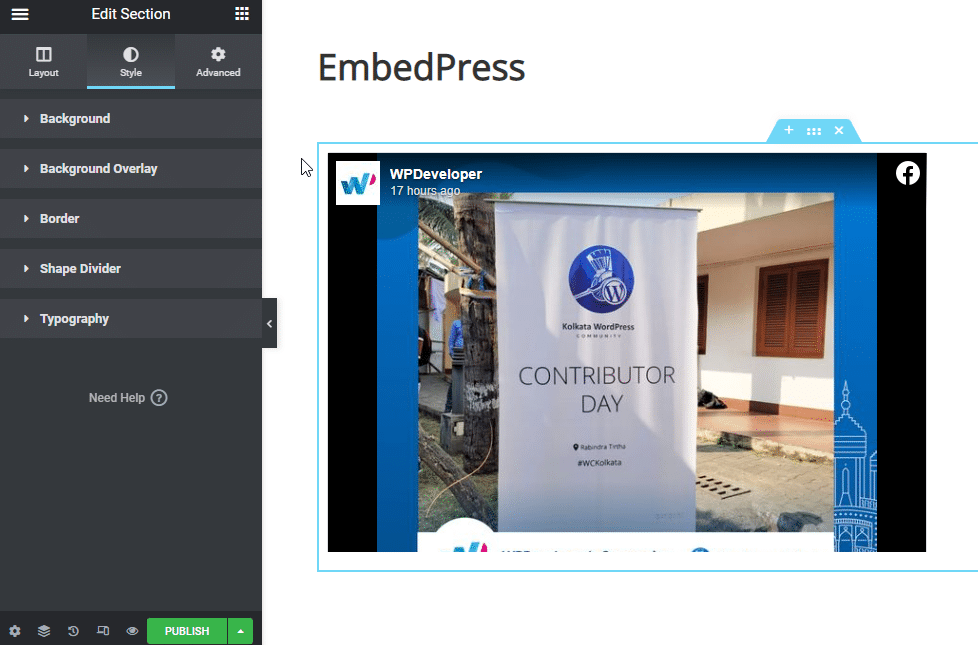
Task: Delete the section with the X icon
Action: click(x=839, y=130)
